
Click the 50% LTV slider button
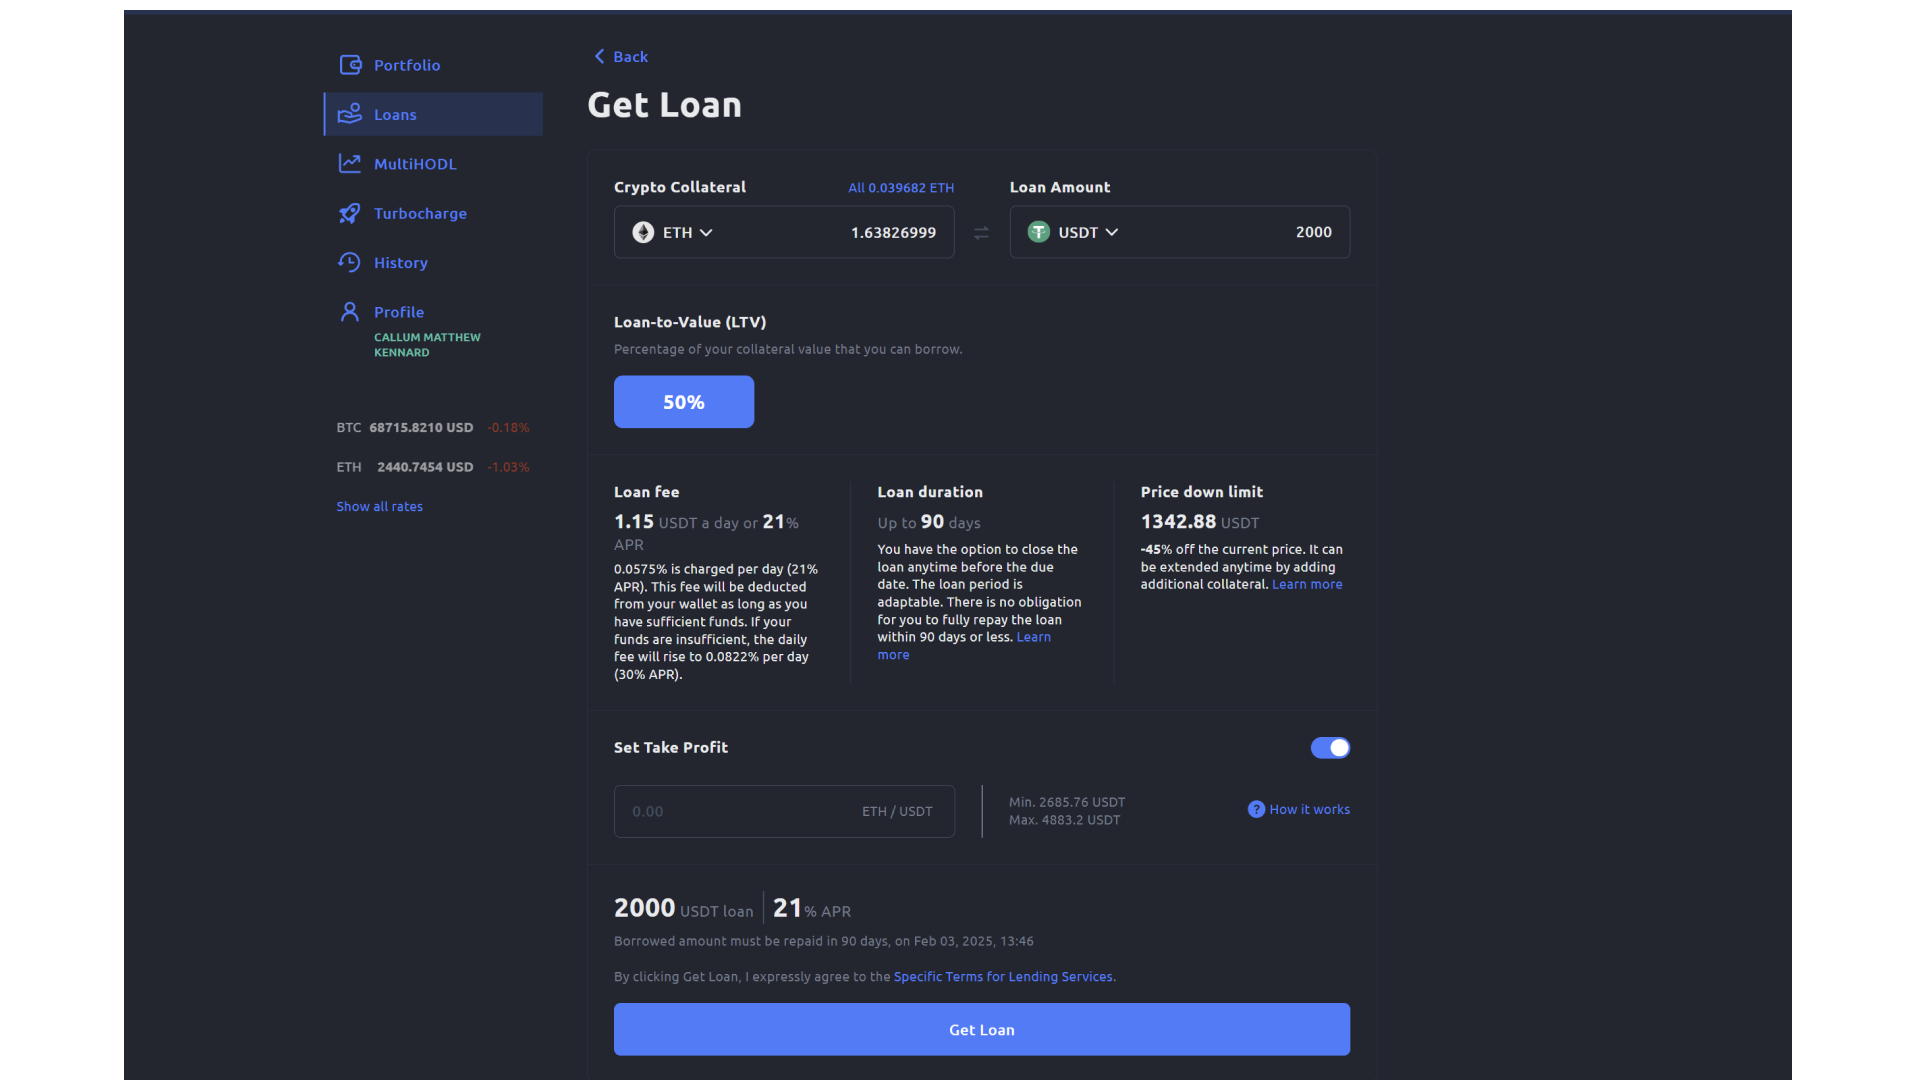pyautogui.click(x=683, y=401)
